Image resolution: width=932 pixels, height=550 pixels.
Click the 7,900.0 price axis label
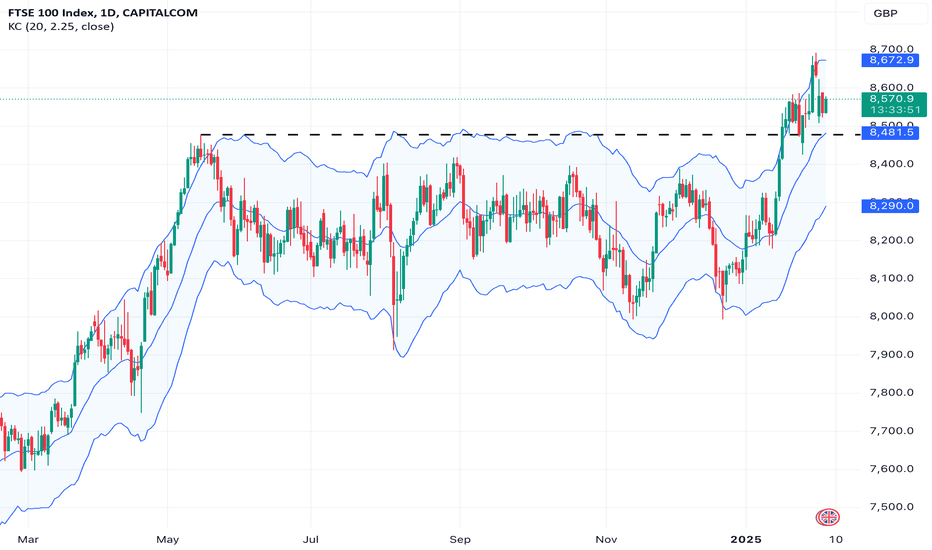point(891,354)
